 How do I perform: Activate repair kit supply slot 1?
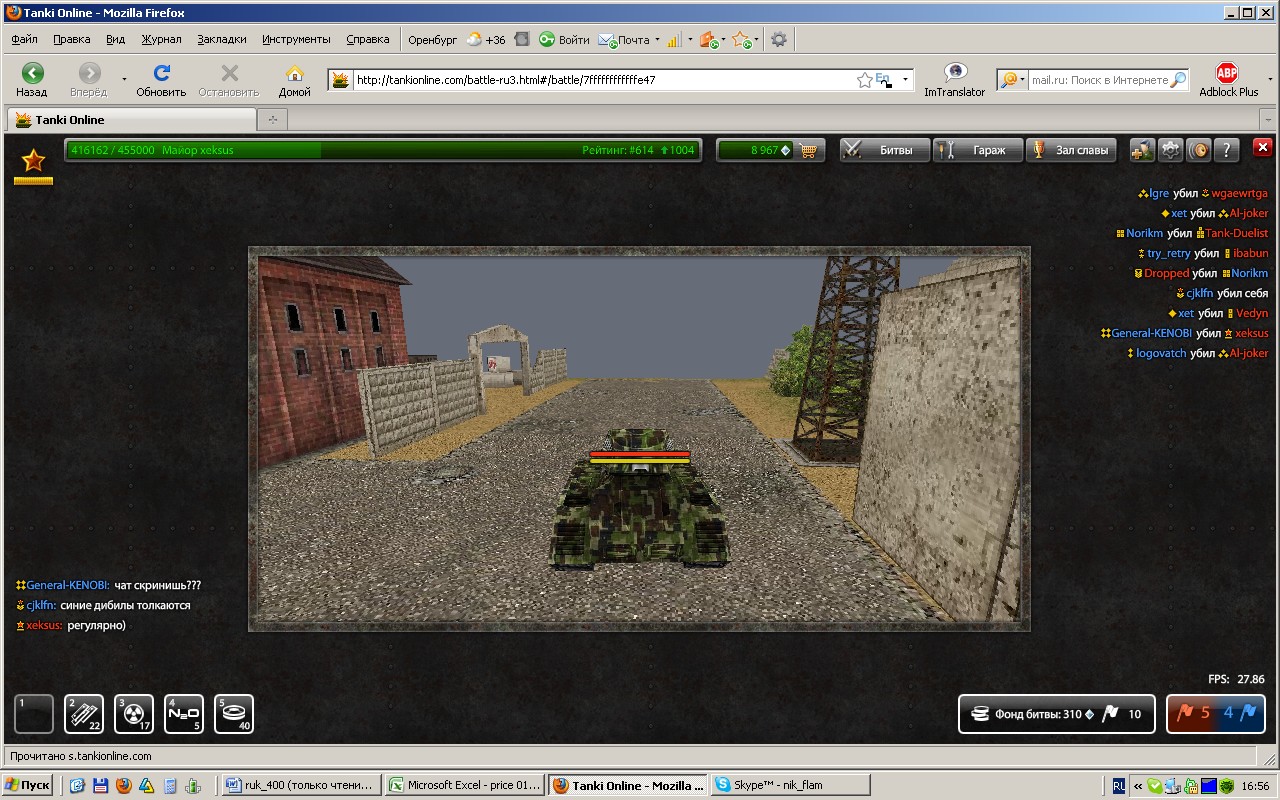pos(34,714)
